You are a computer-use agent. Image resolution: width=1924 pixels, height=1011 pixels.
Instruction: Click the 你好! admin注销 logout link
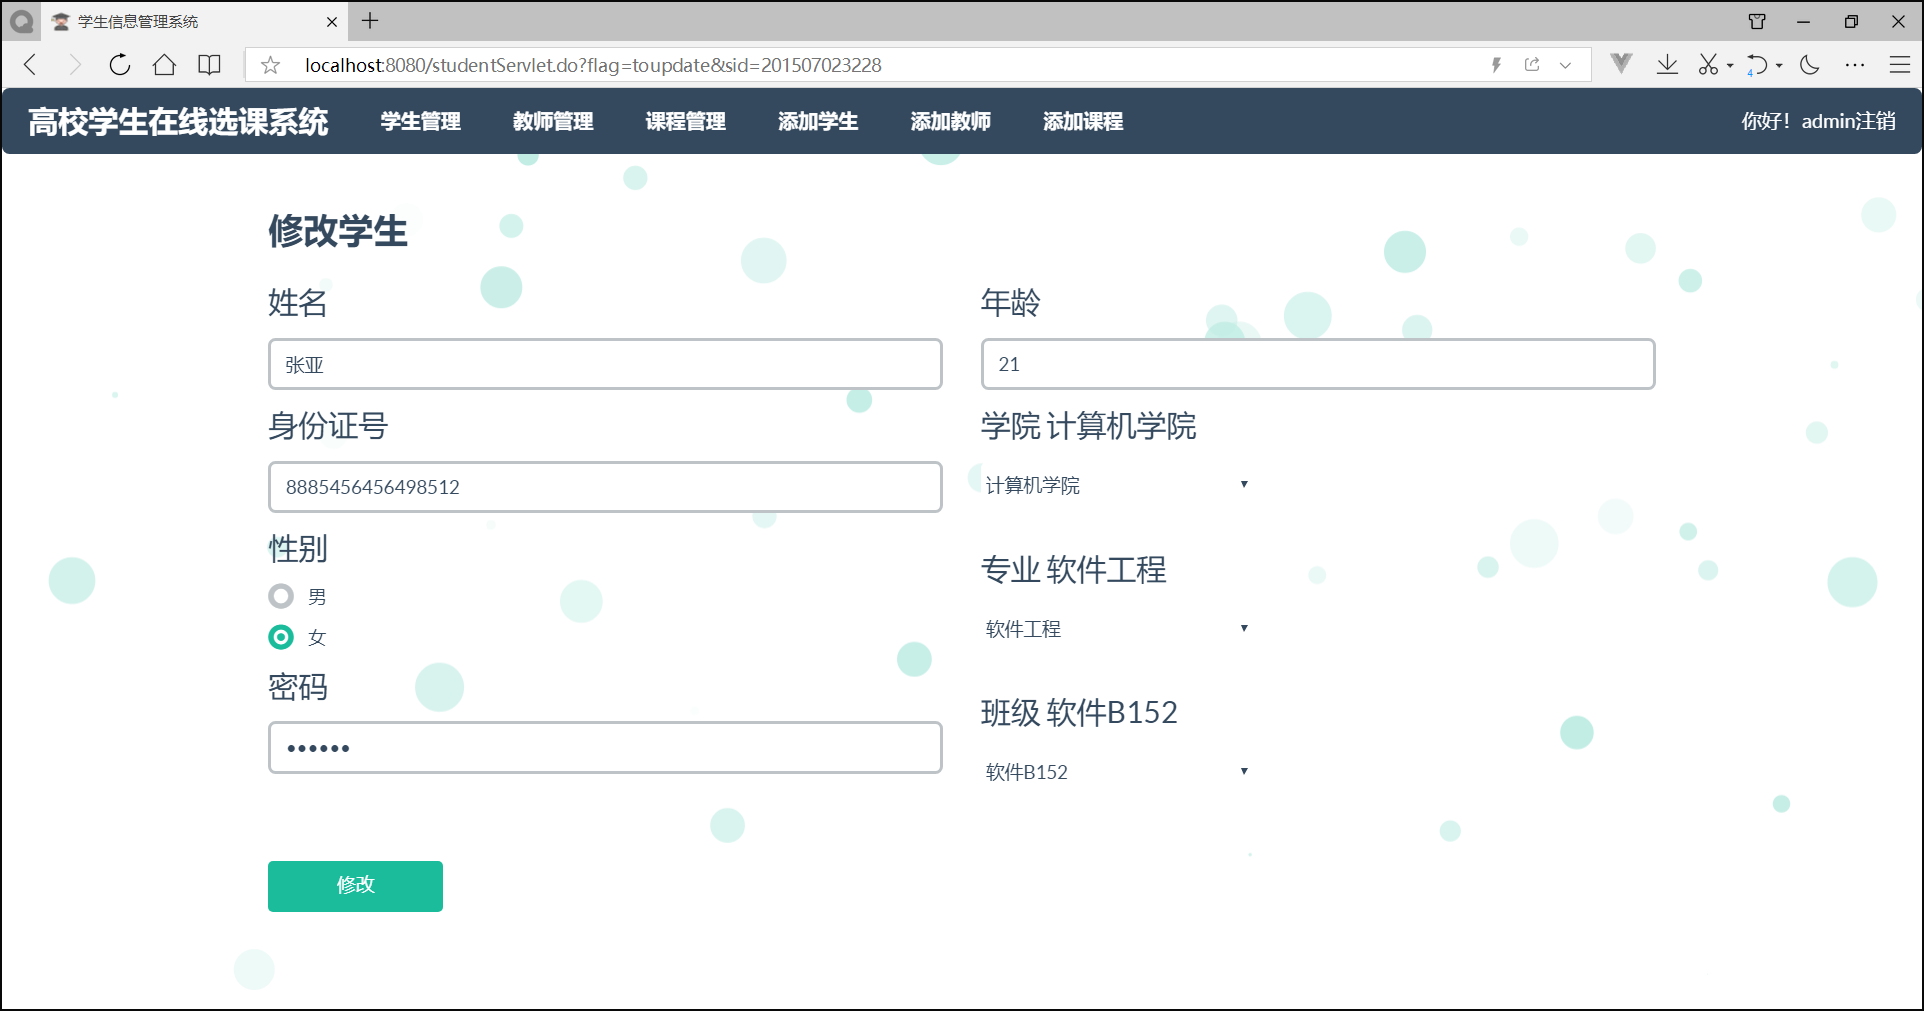[1818, 121]
